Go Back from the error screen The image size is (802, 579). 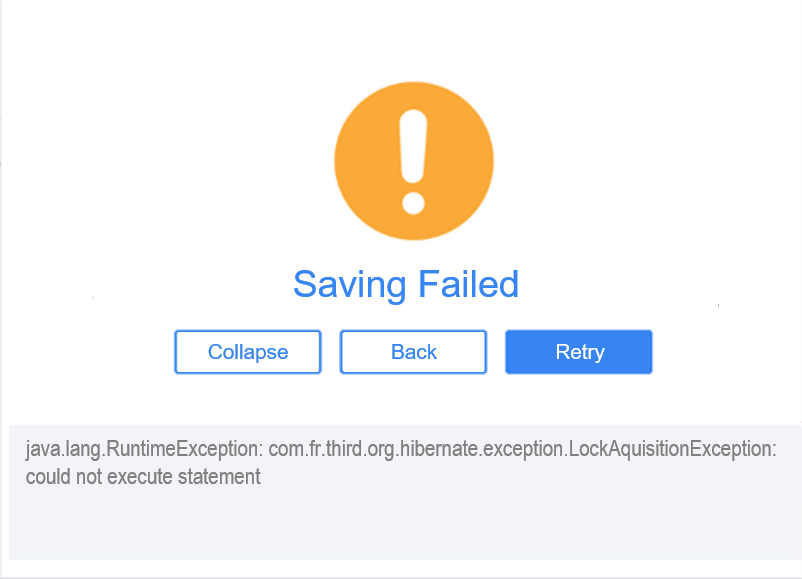(413, 351)
